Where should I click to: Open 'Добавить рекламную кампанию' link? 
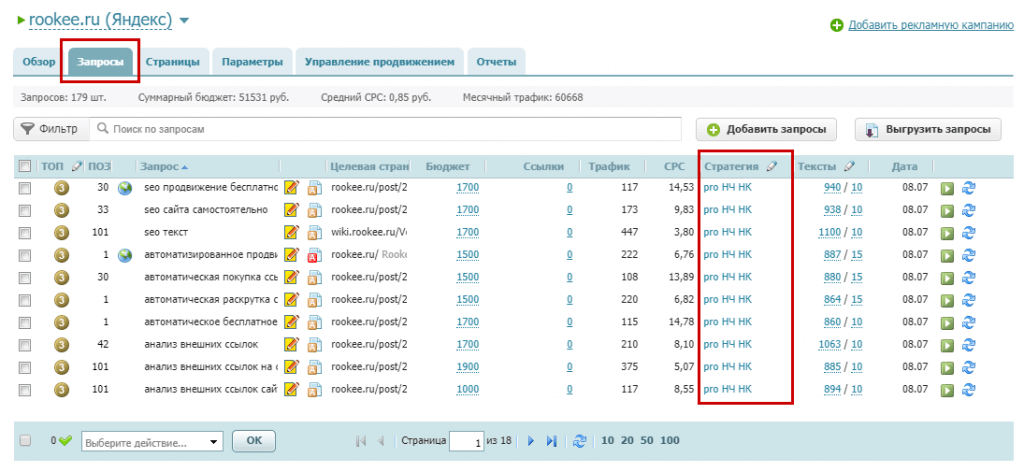[931, 25]
